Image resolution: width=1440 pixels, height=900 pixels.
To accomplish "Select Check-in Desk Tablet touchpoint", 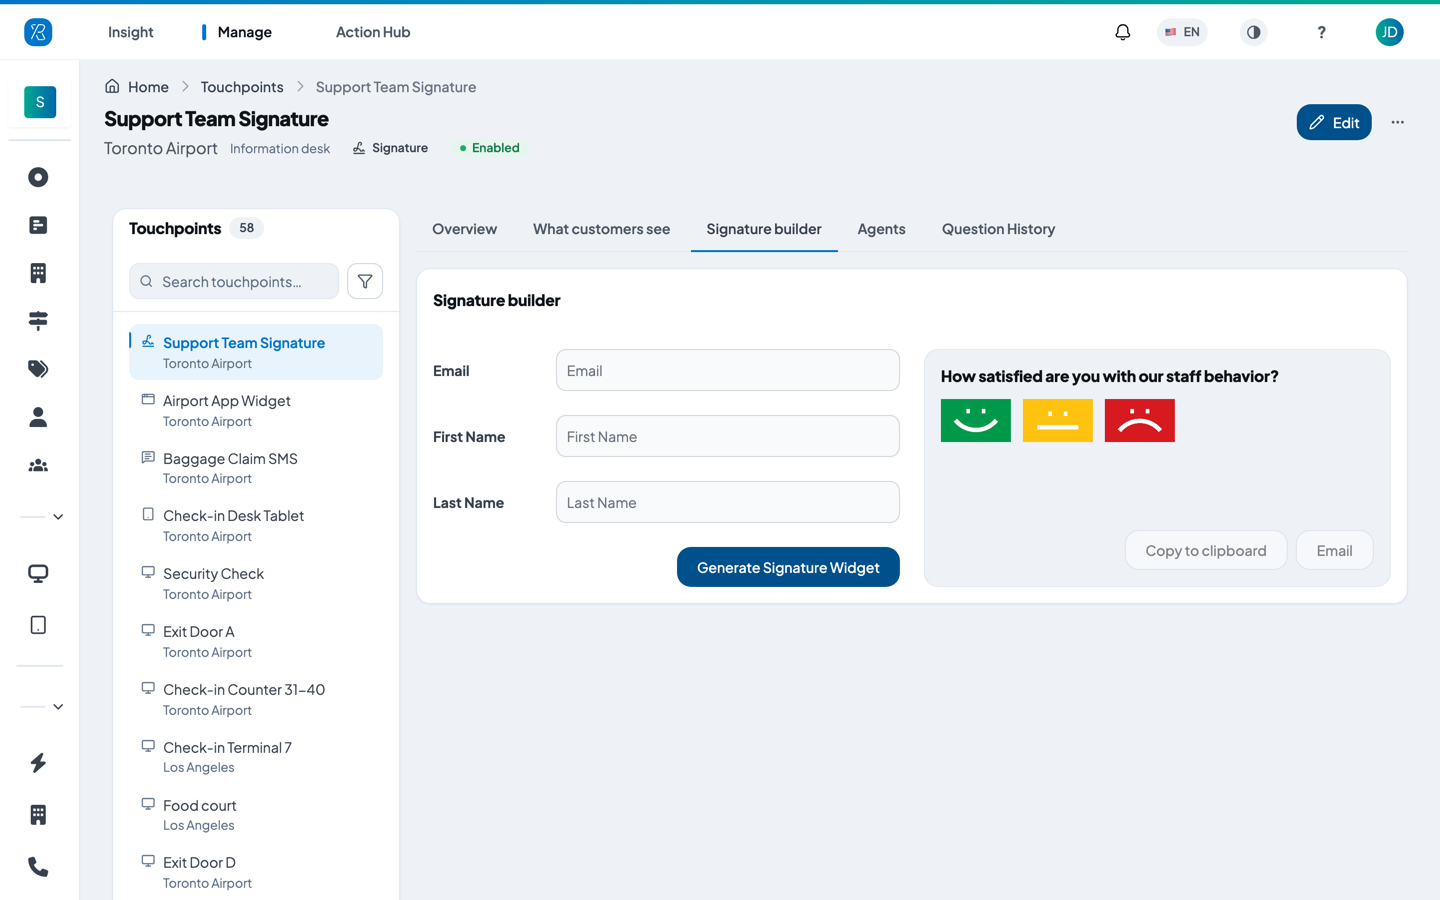I will pos(256,525).
